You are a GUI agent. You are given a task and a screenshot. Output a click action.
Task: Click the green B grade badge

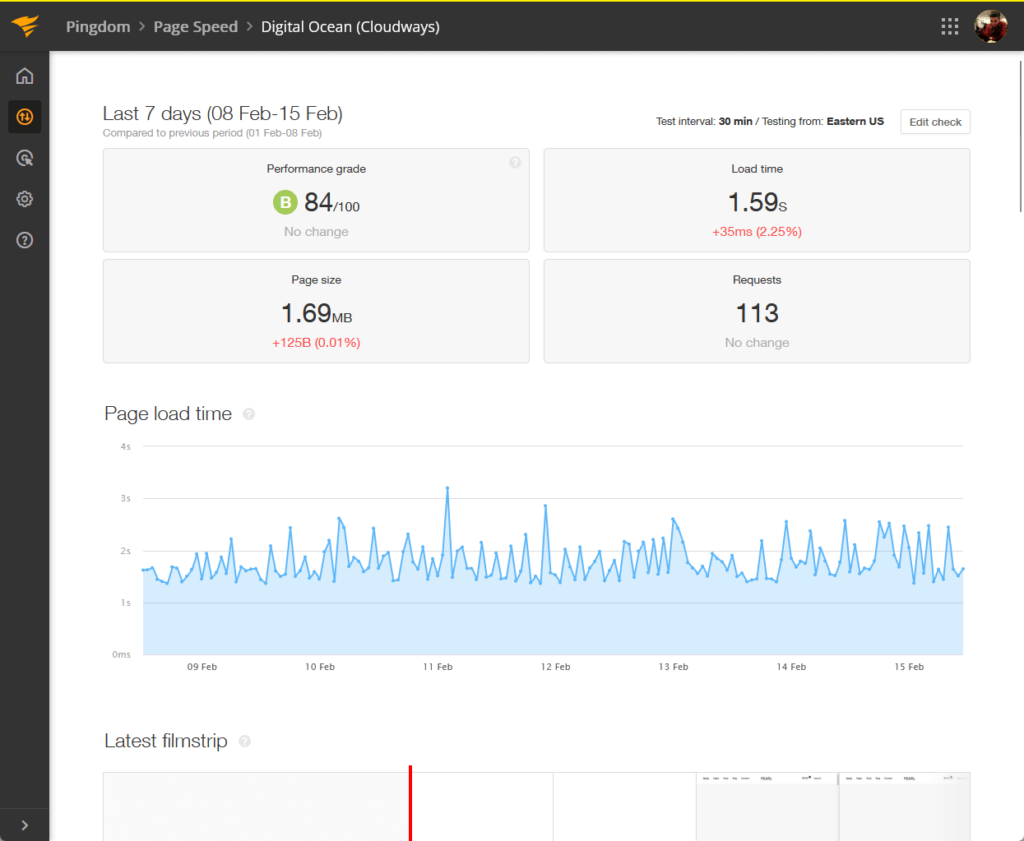coord(285,202)
